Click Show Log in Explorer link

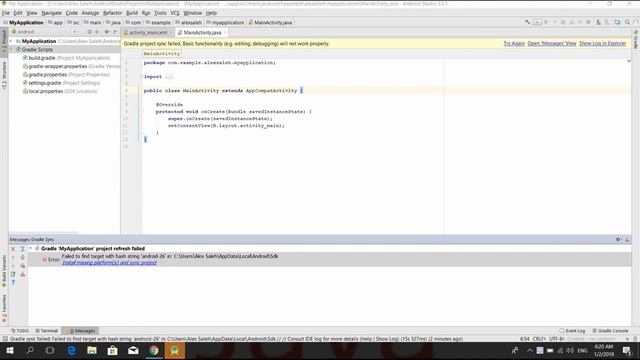602,43
